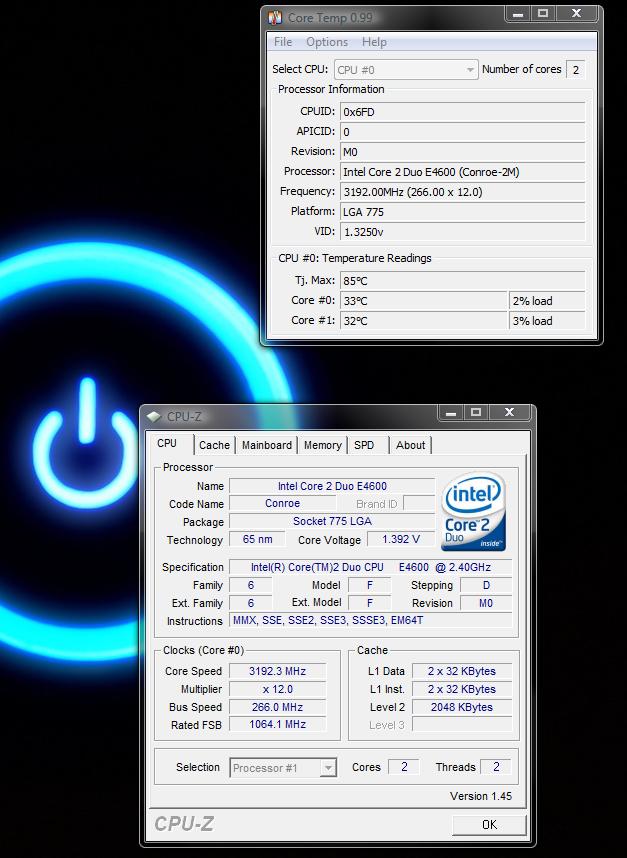Viewport: 627px width, 858px height.
Task: Open the SPD tab
Action: pos(364,445)
